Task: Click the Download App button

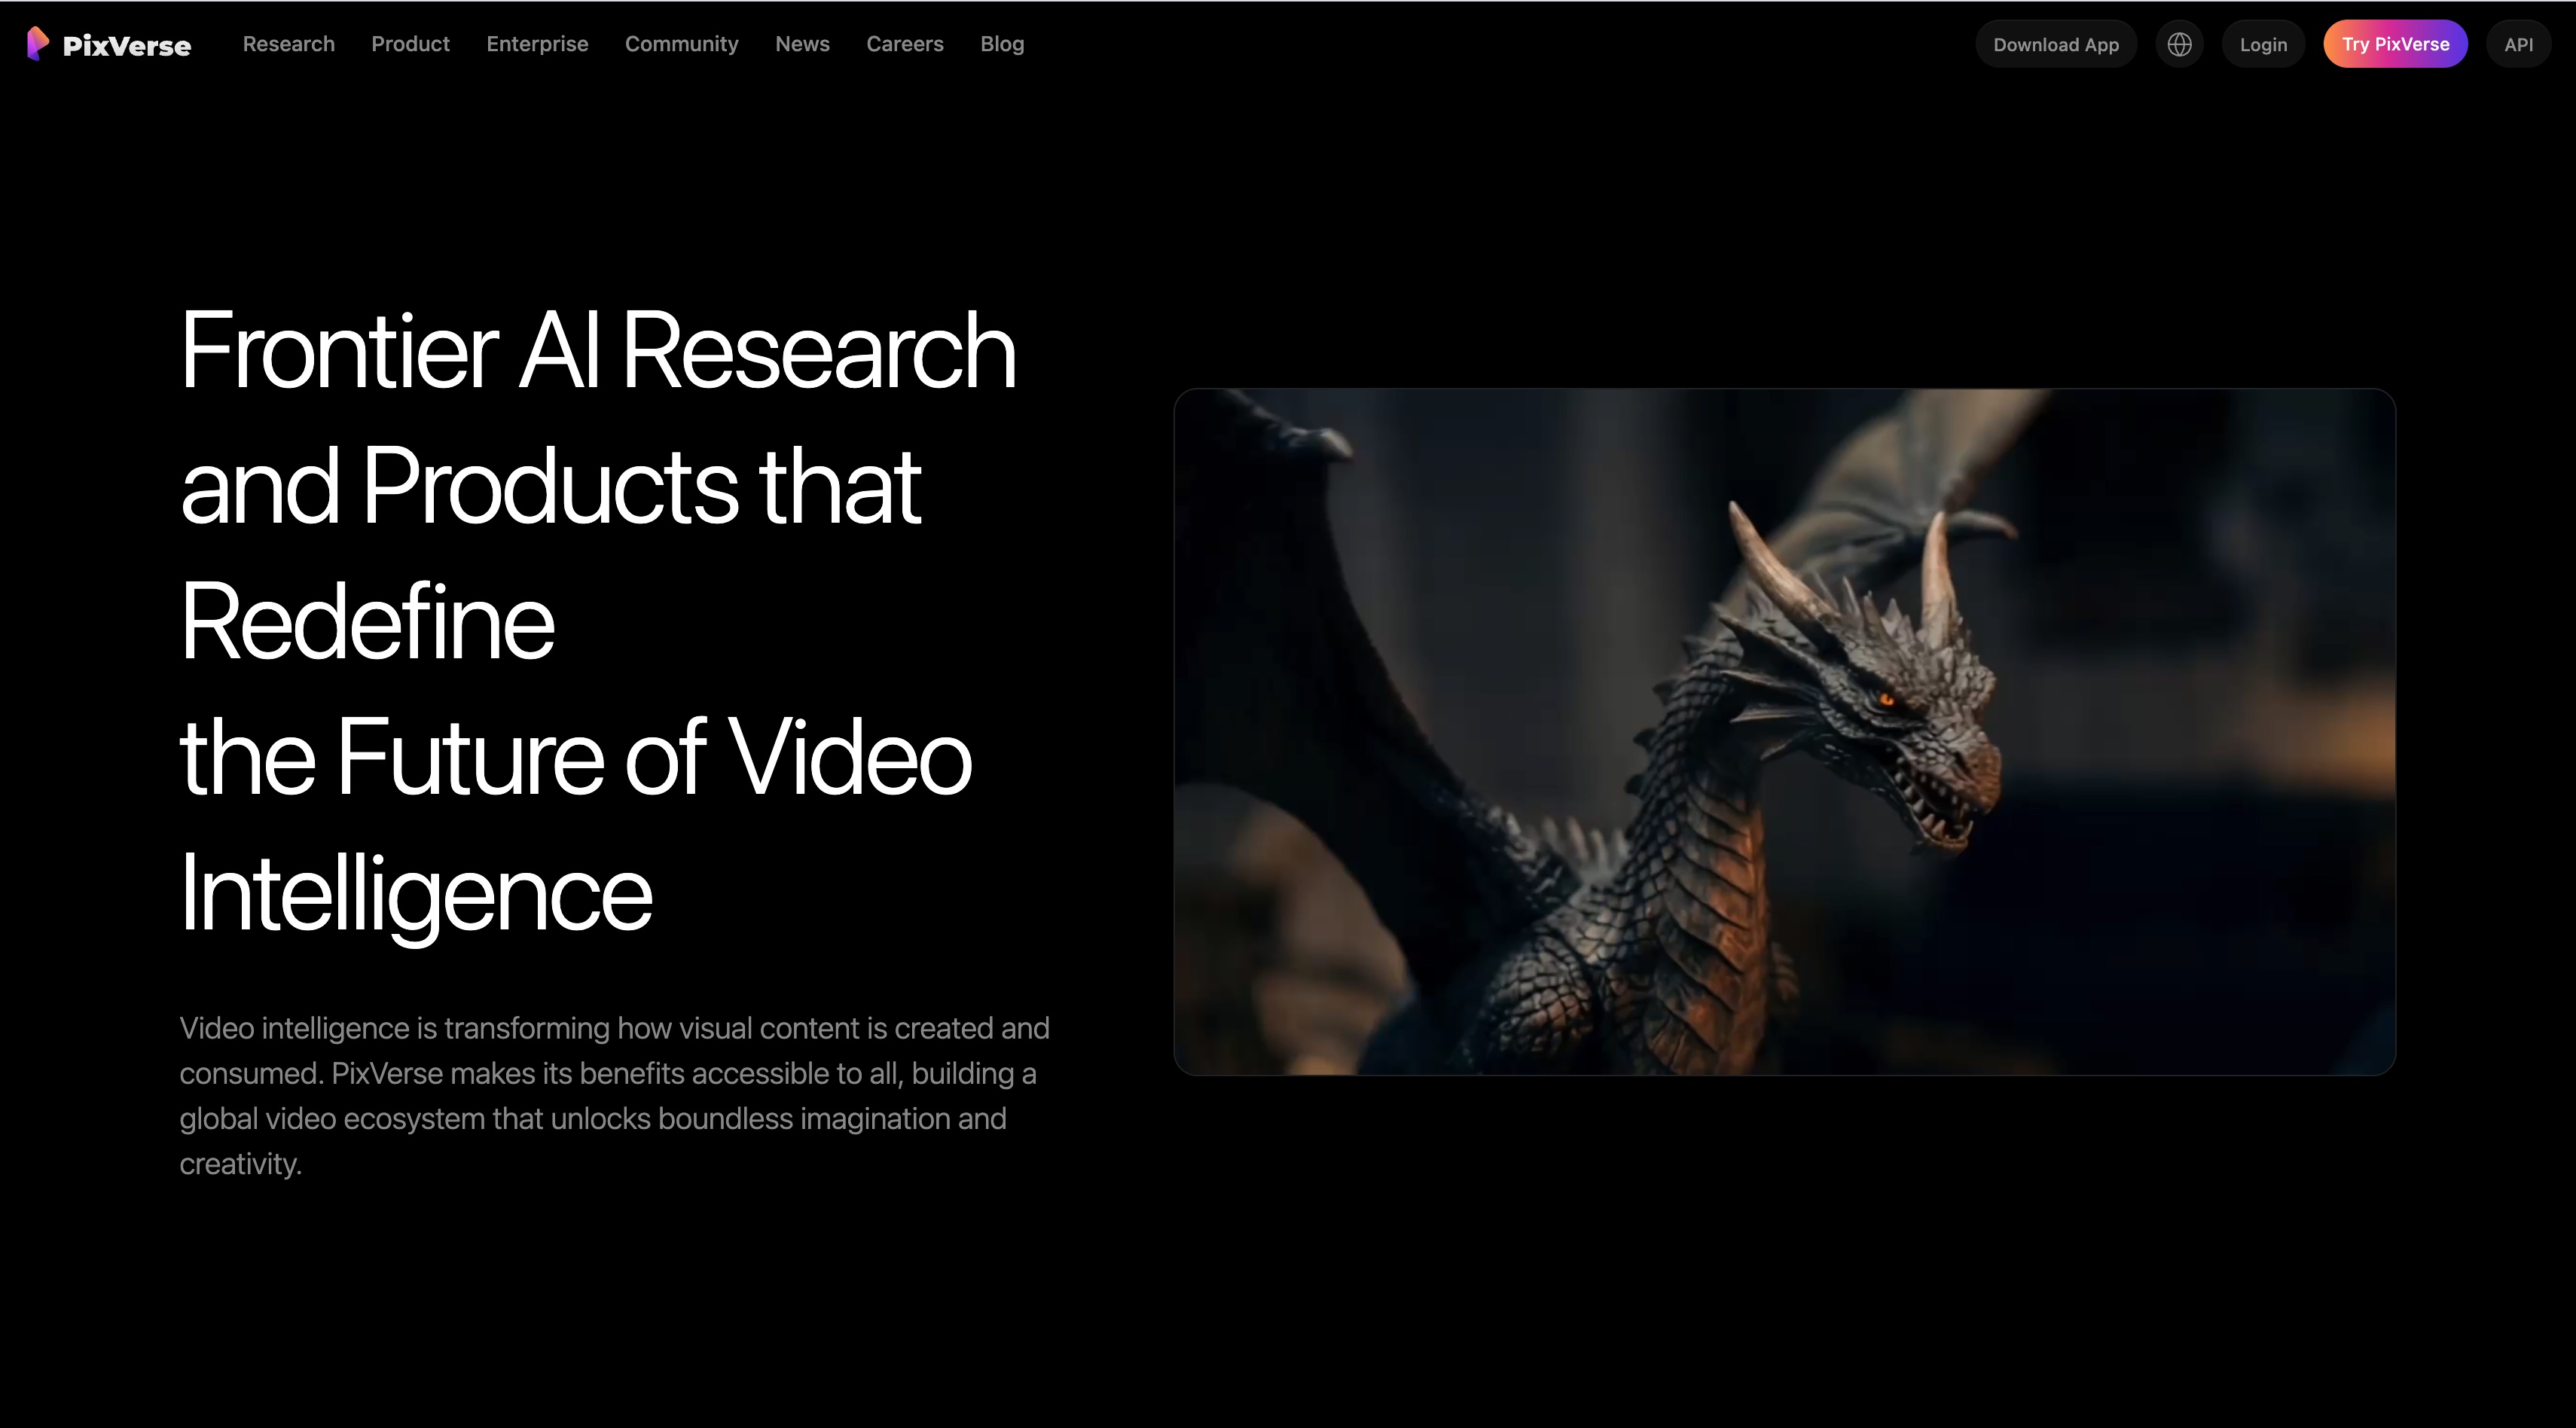Action: coord(2055,44)
